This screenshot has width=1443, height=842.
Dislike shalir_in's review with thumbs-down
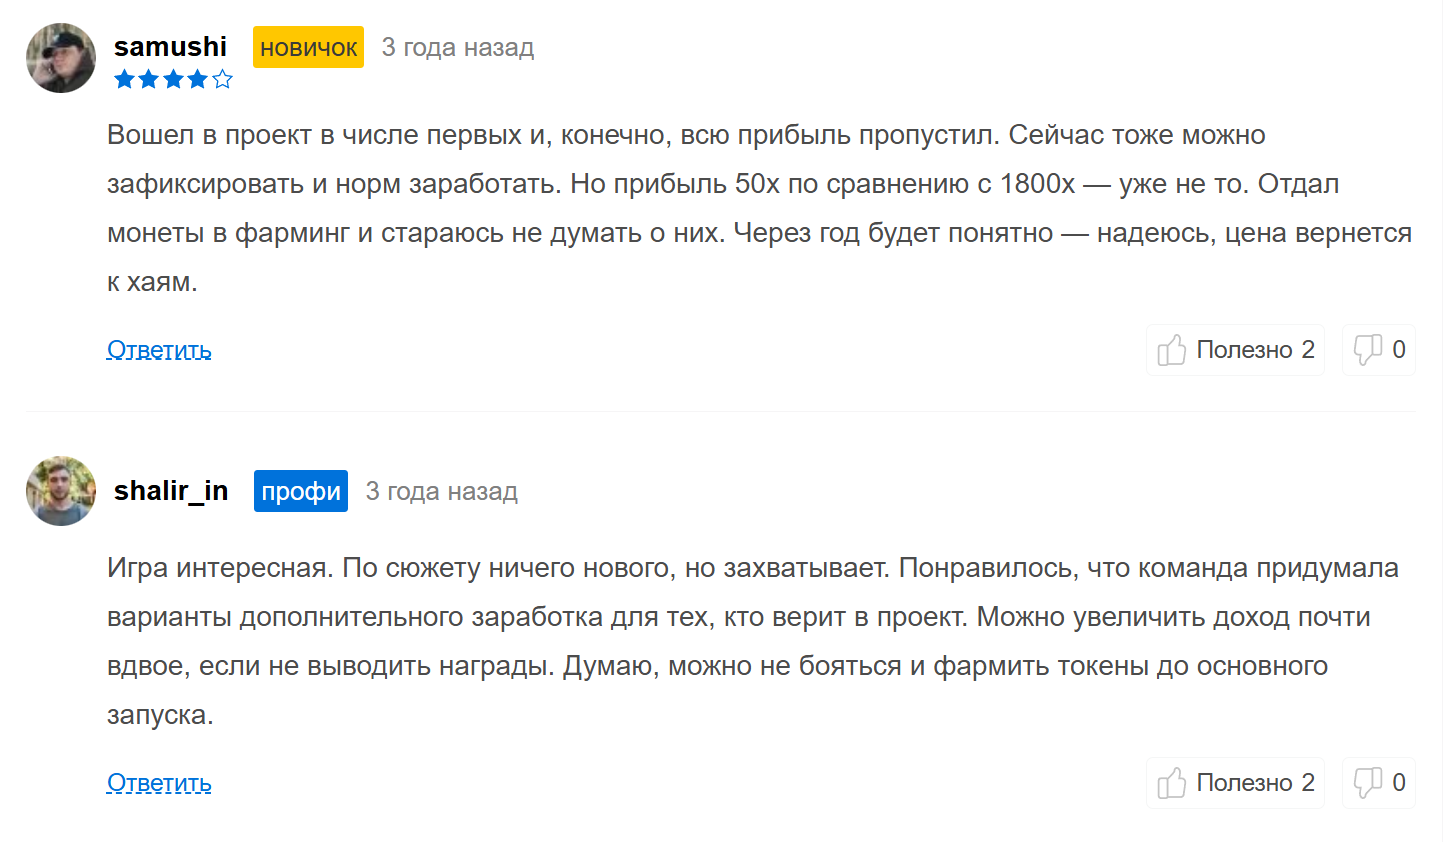coord(1367,783)
